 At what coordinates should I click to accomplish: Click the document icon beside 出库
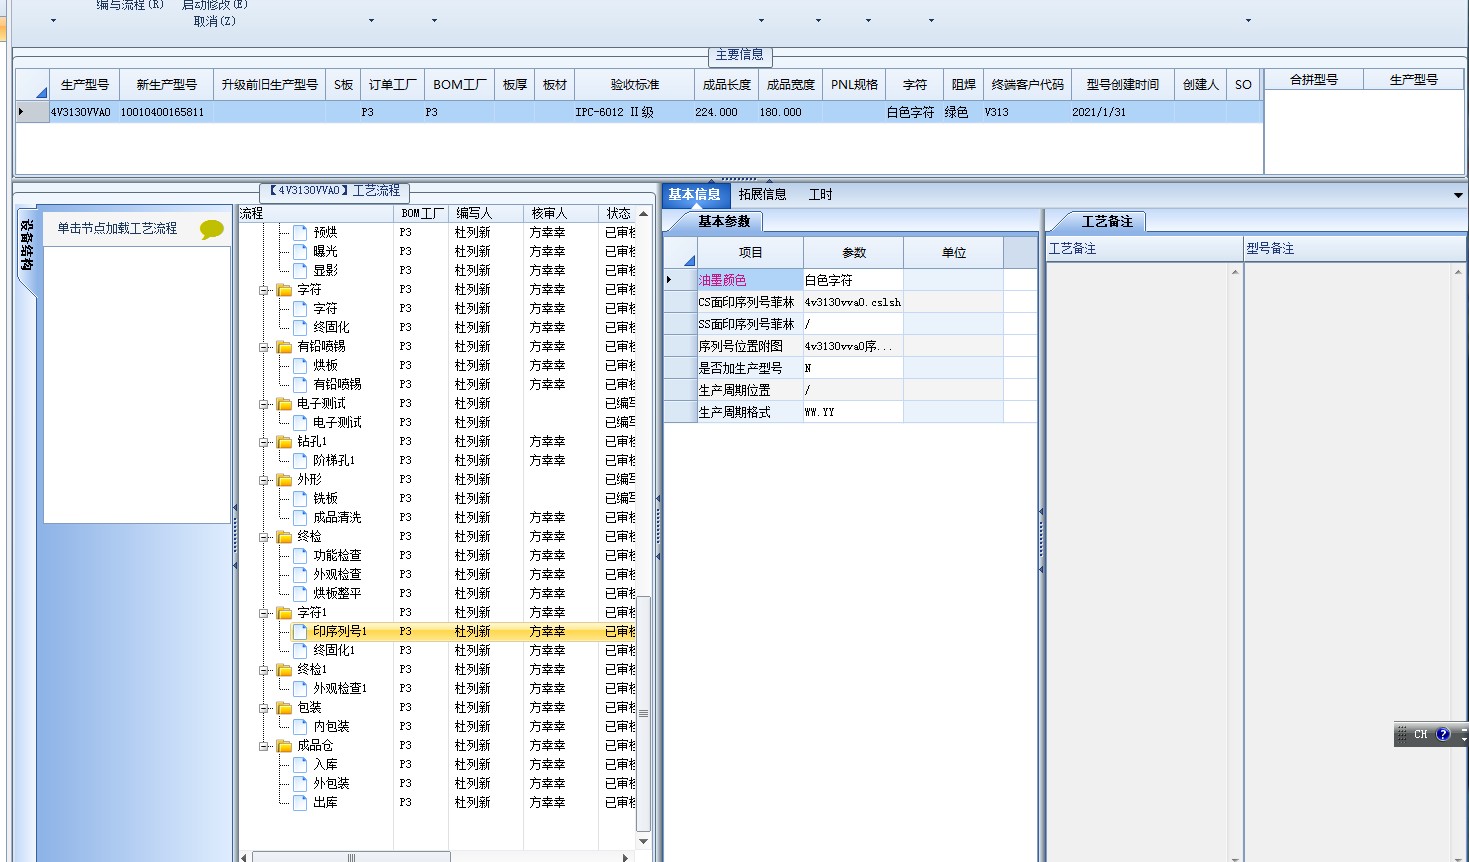point(300,802)
